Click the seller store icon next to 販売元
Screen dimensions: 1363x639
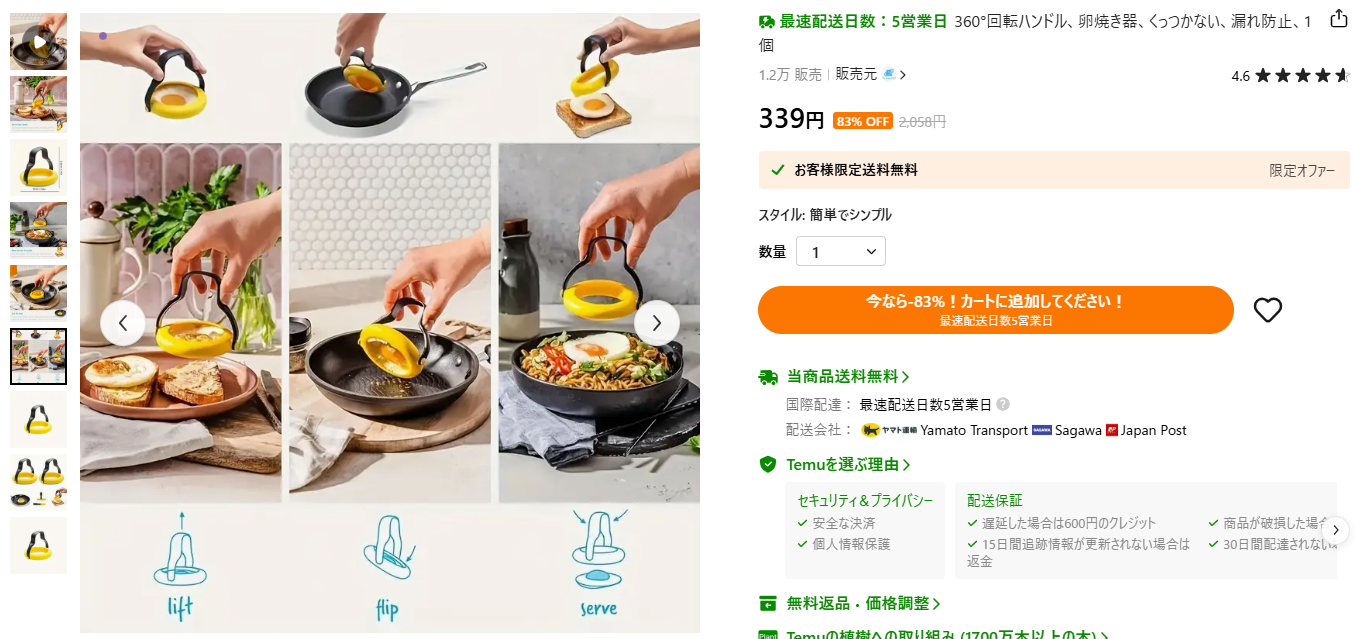coord(890,74)
